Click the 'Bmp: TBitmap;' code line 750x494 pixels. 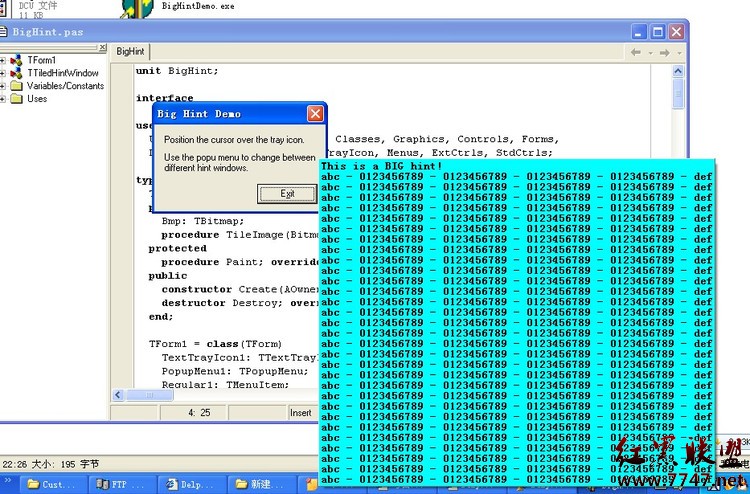[x=203, y=221]
